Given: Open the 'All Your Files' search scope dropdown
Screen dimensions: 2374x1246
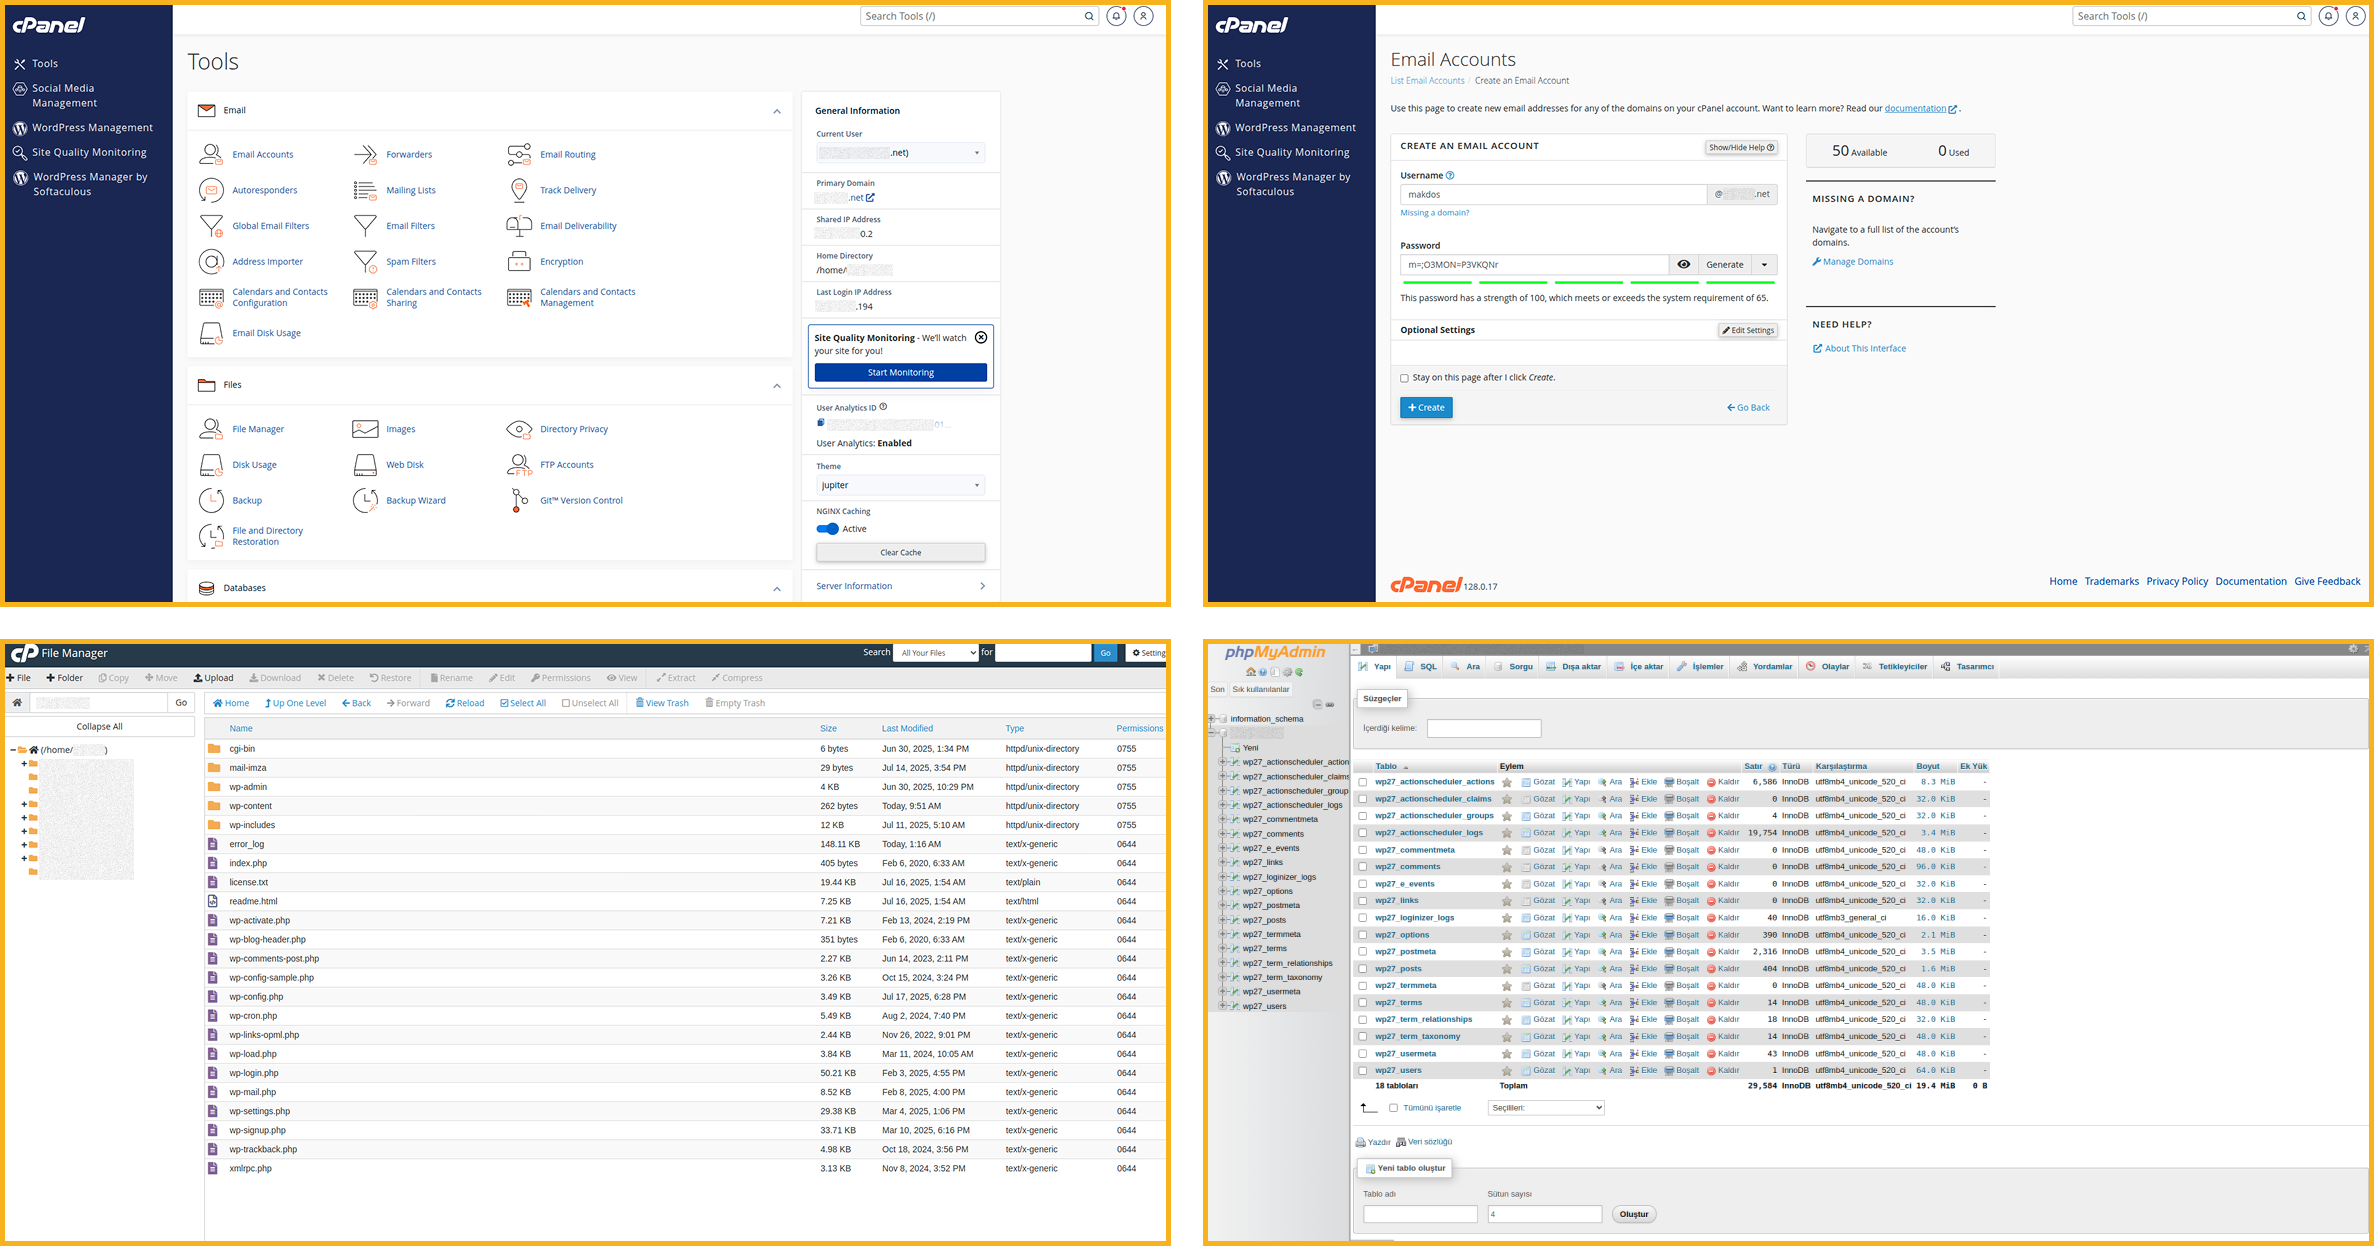Looking at the screenshot, I should (935, 652).
